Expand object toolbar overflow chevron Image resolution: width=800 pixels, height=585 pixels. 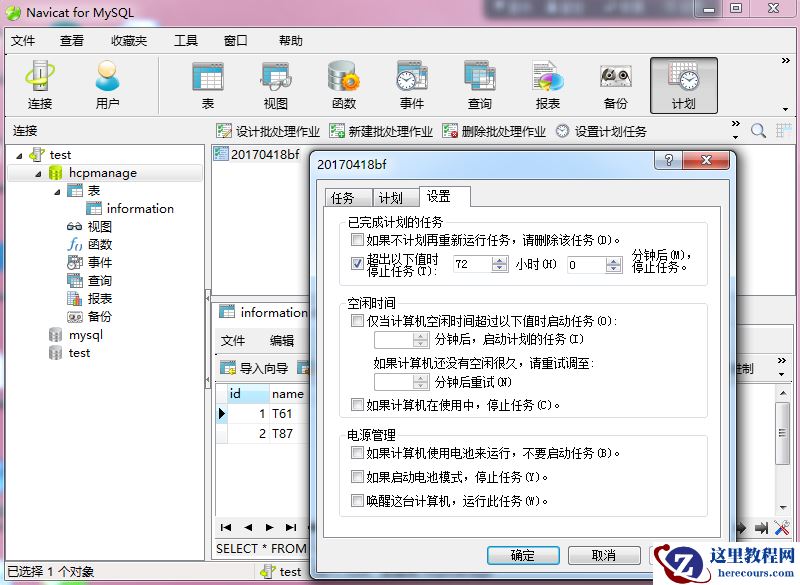[736, 124]
